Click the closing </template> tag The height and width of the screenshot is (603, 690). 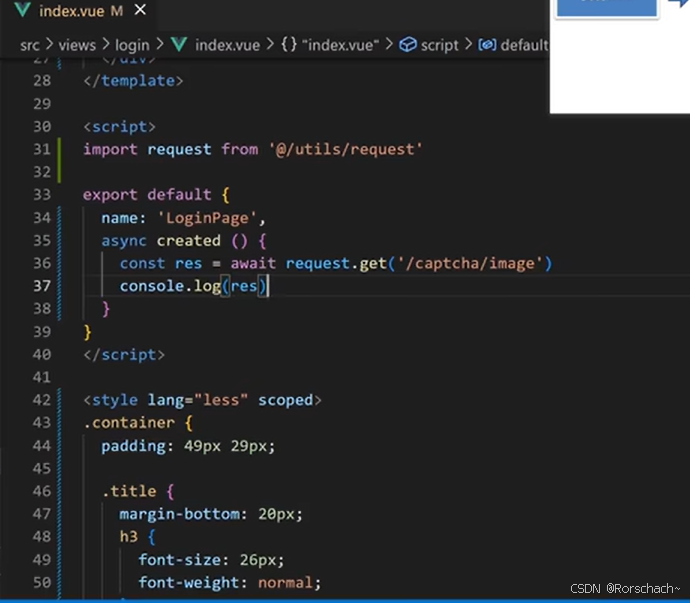[x=133, y=81]
